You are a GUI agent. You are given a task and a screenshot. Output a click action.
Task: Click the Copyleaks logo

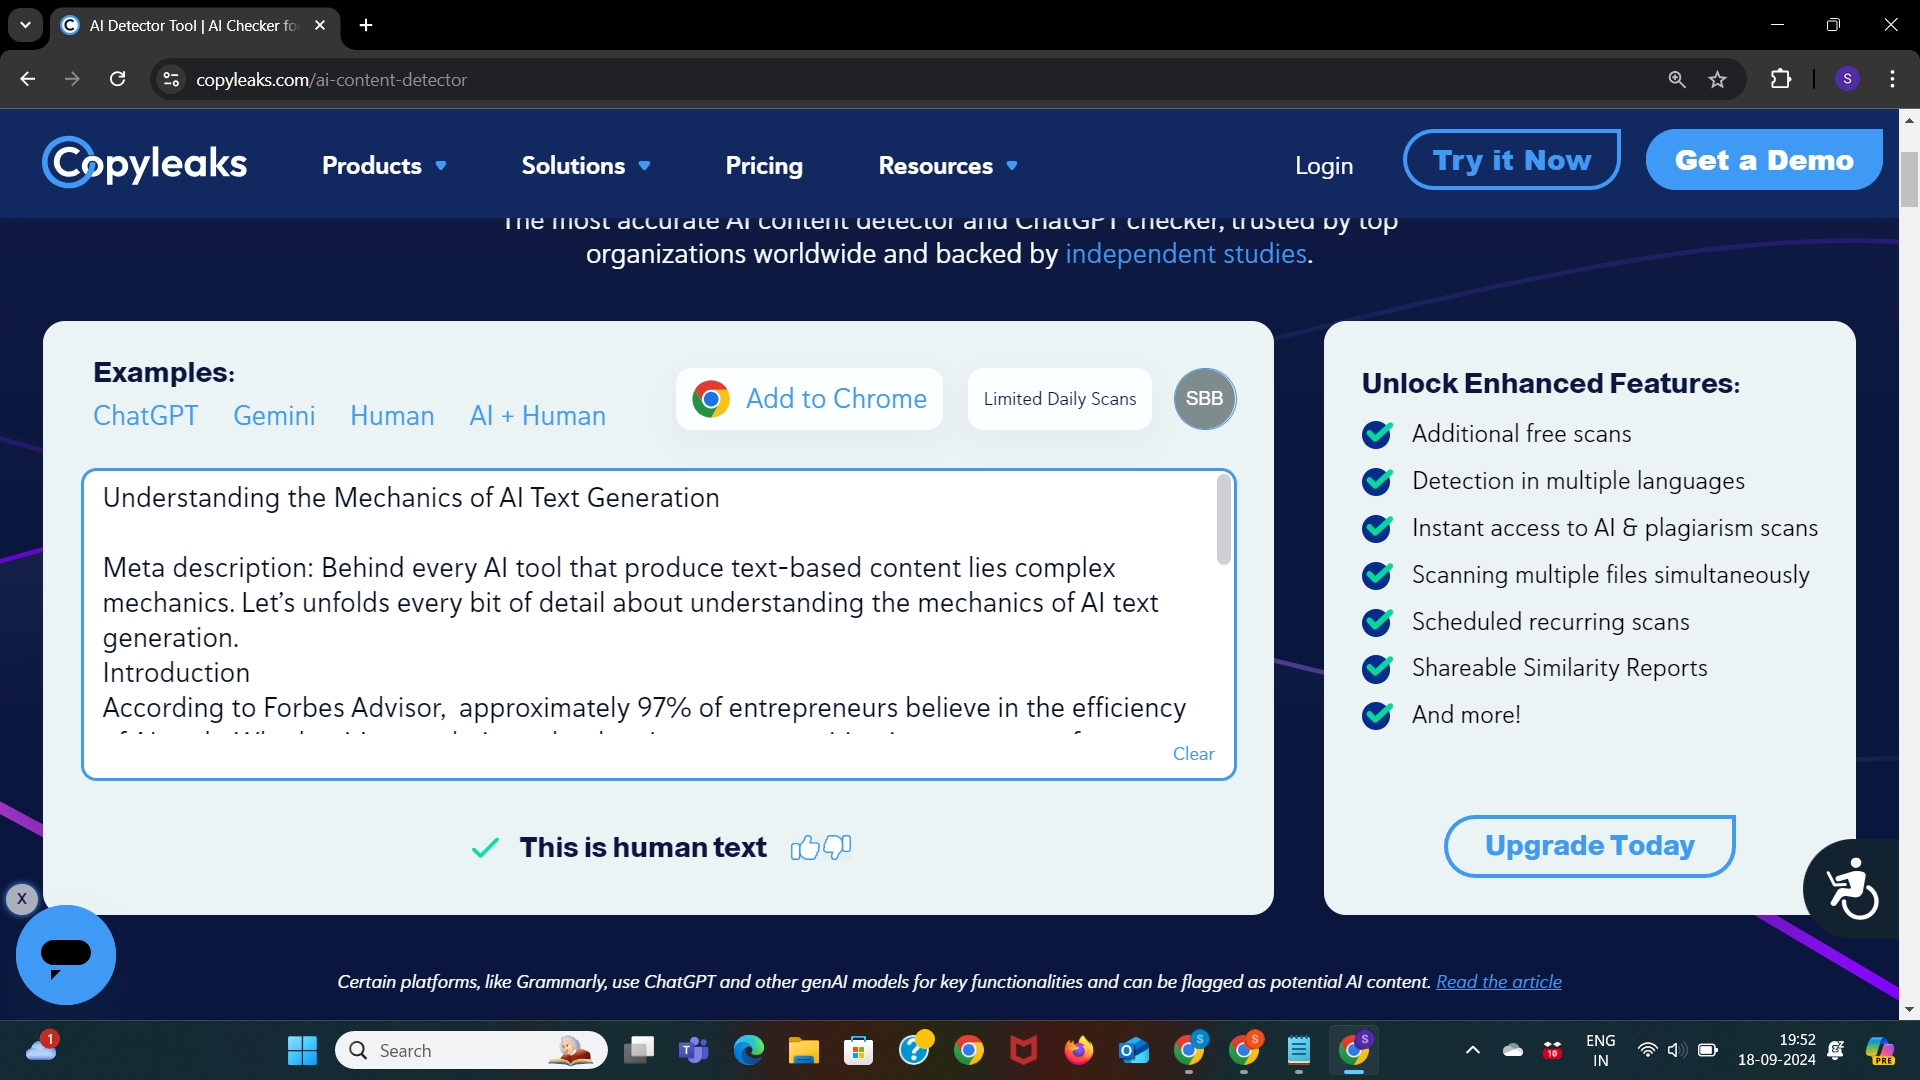coord(145,163)
